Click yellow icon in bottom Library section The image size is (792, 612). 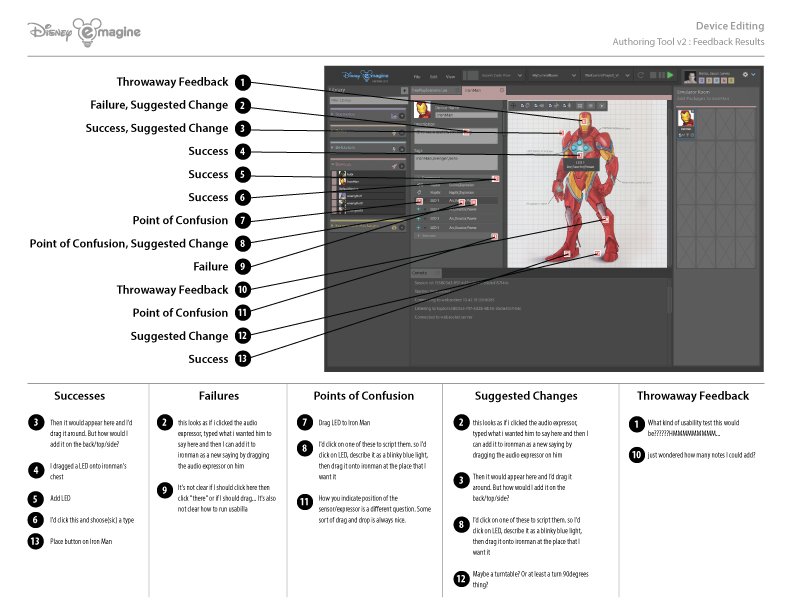[394, 227]
